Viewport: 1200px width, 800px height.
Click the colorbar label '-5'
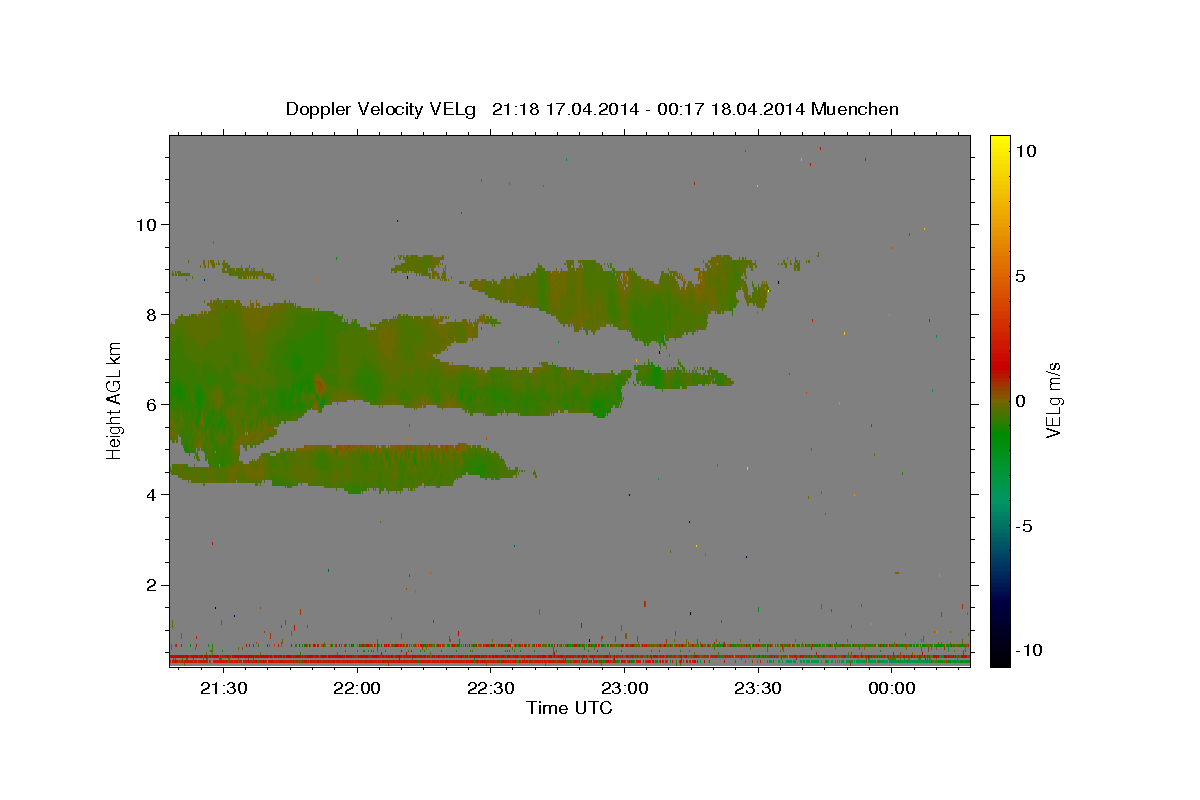[x=1025, y=526]
